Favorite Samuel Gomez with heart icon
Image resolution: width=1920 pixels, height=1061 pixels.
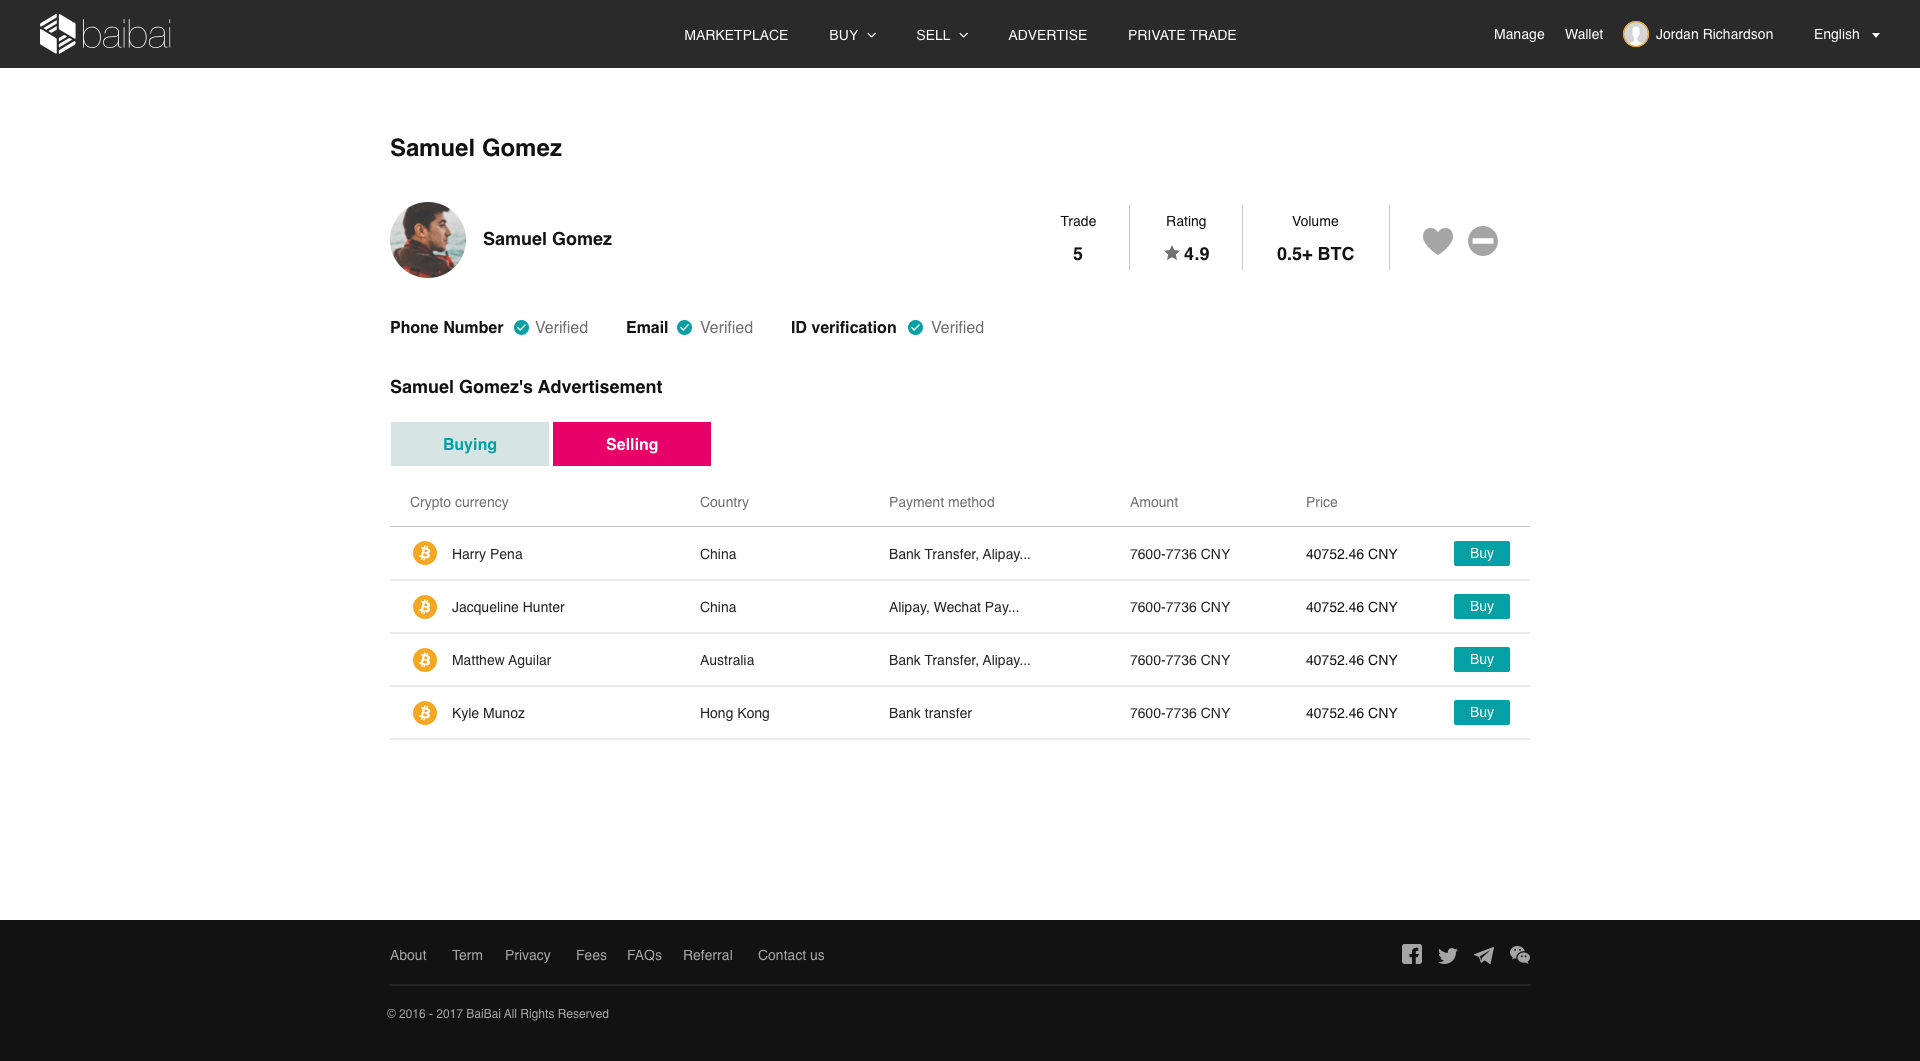pyautogui.click(x=1437, y=241)
